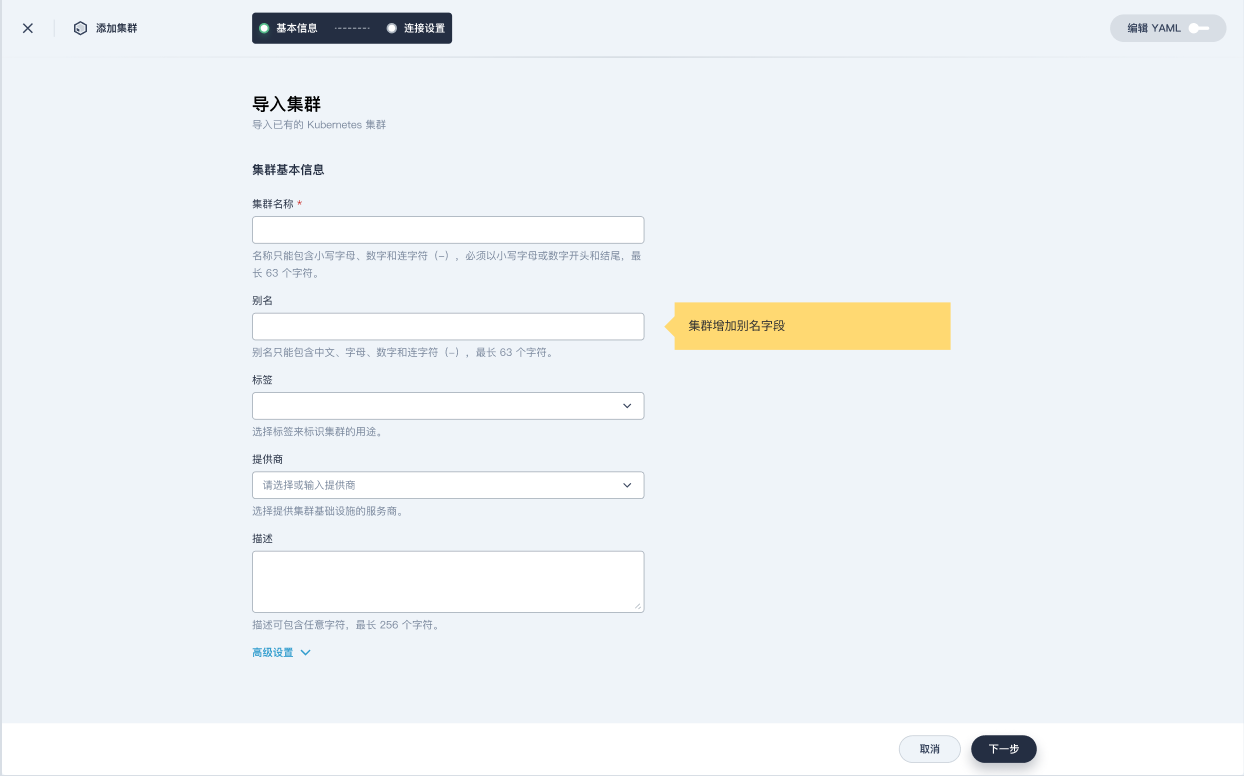Close the add cluster dialog with X icon
Image resolution: width=1244 pixels, height=776 pixels.
tap(28, 28)
